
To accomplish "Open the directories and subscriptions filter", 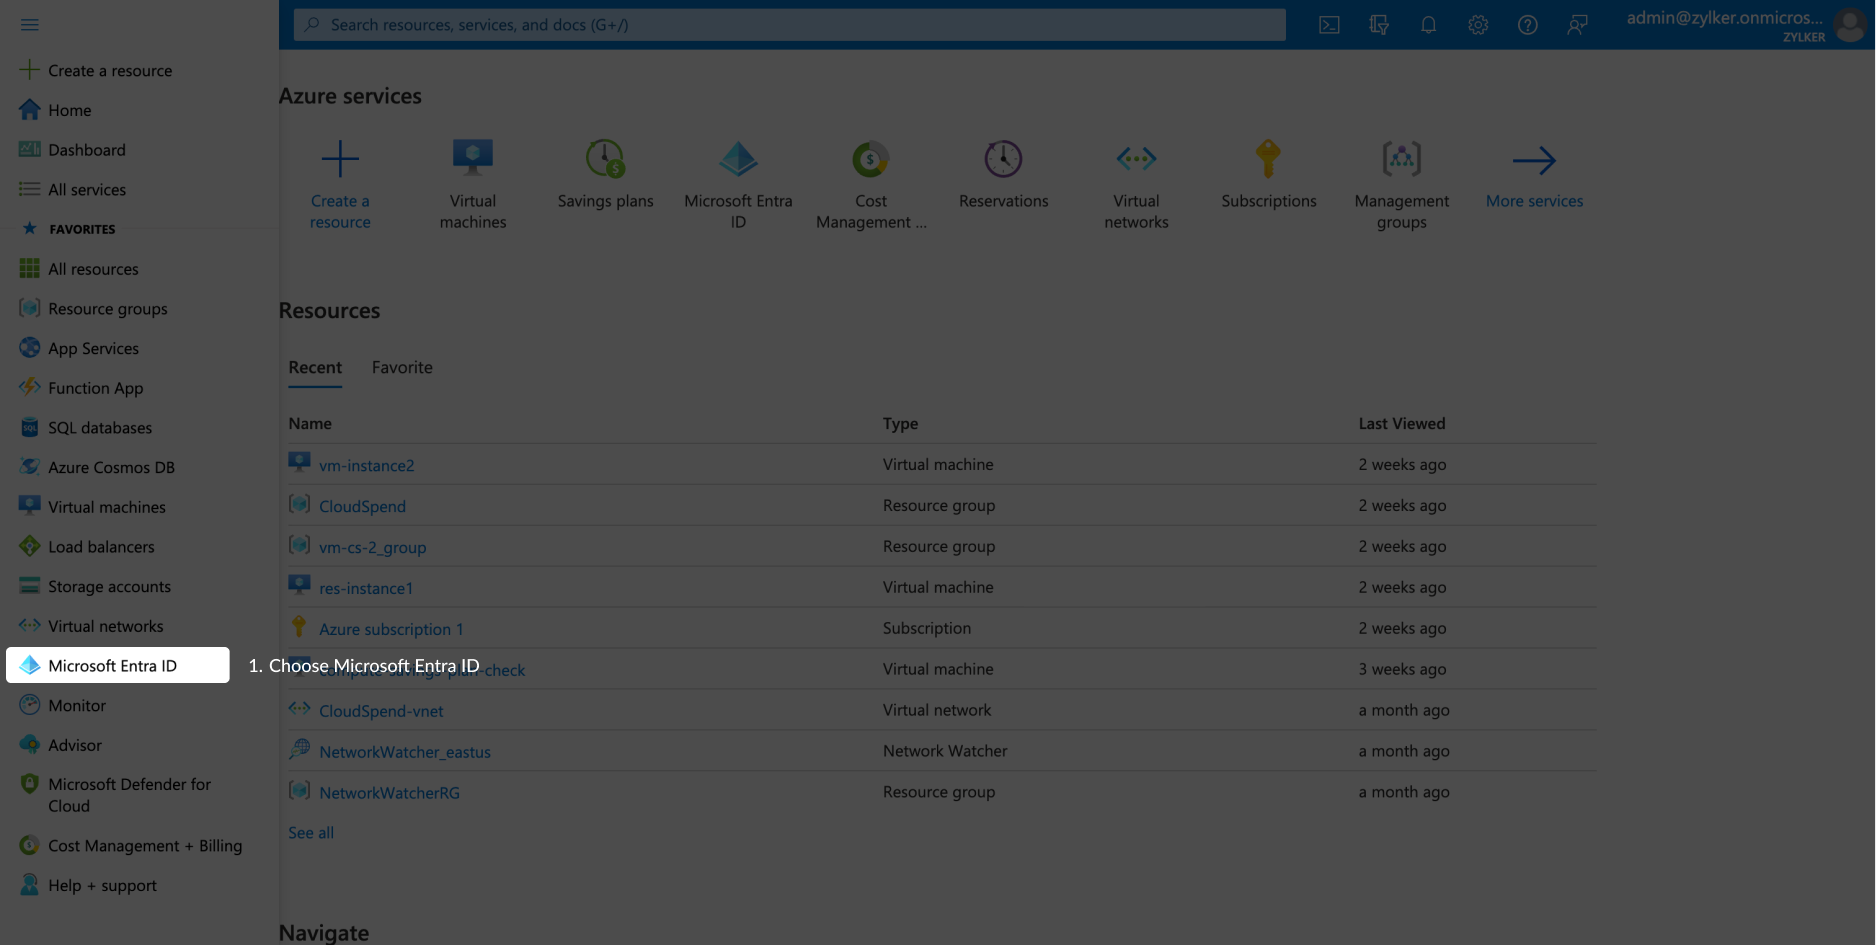I will point(1379,25).
